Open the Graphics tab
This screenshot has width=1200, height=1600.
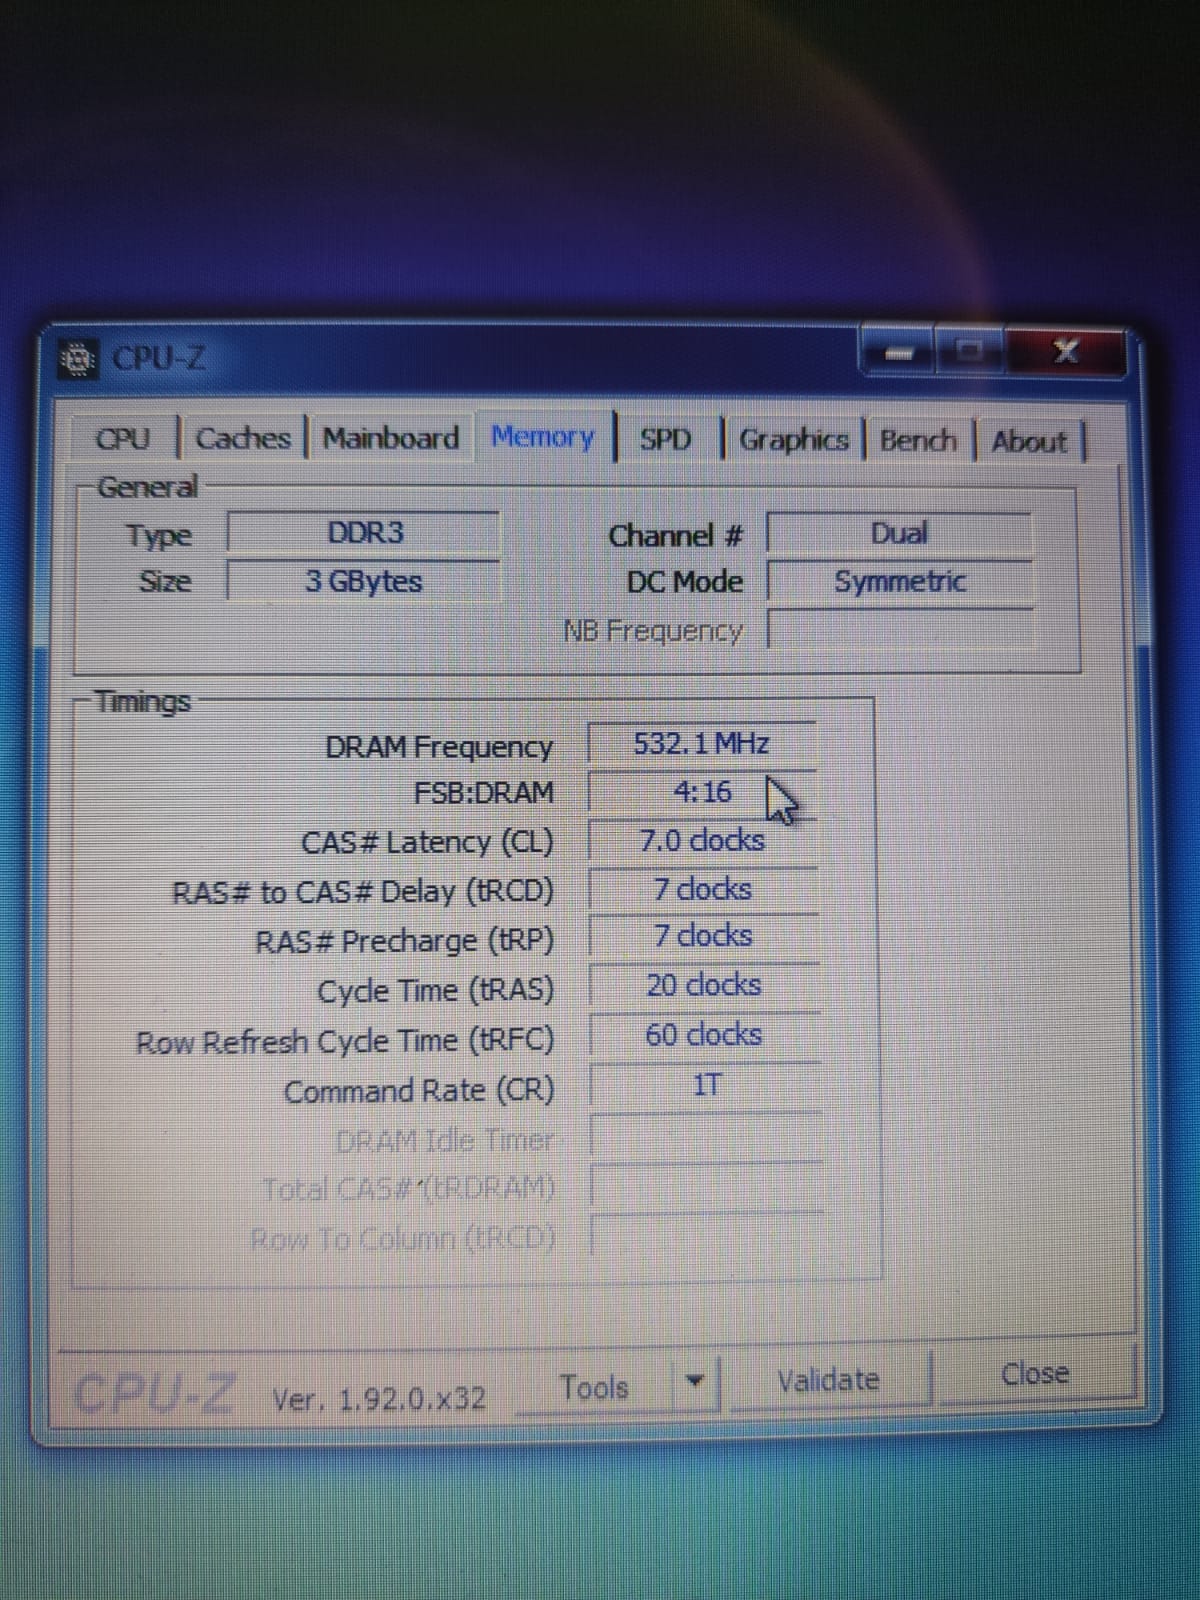point(794,440)
